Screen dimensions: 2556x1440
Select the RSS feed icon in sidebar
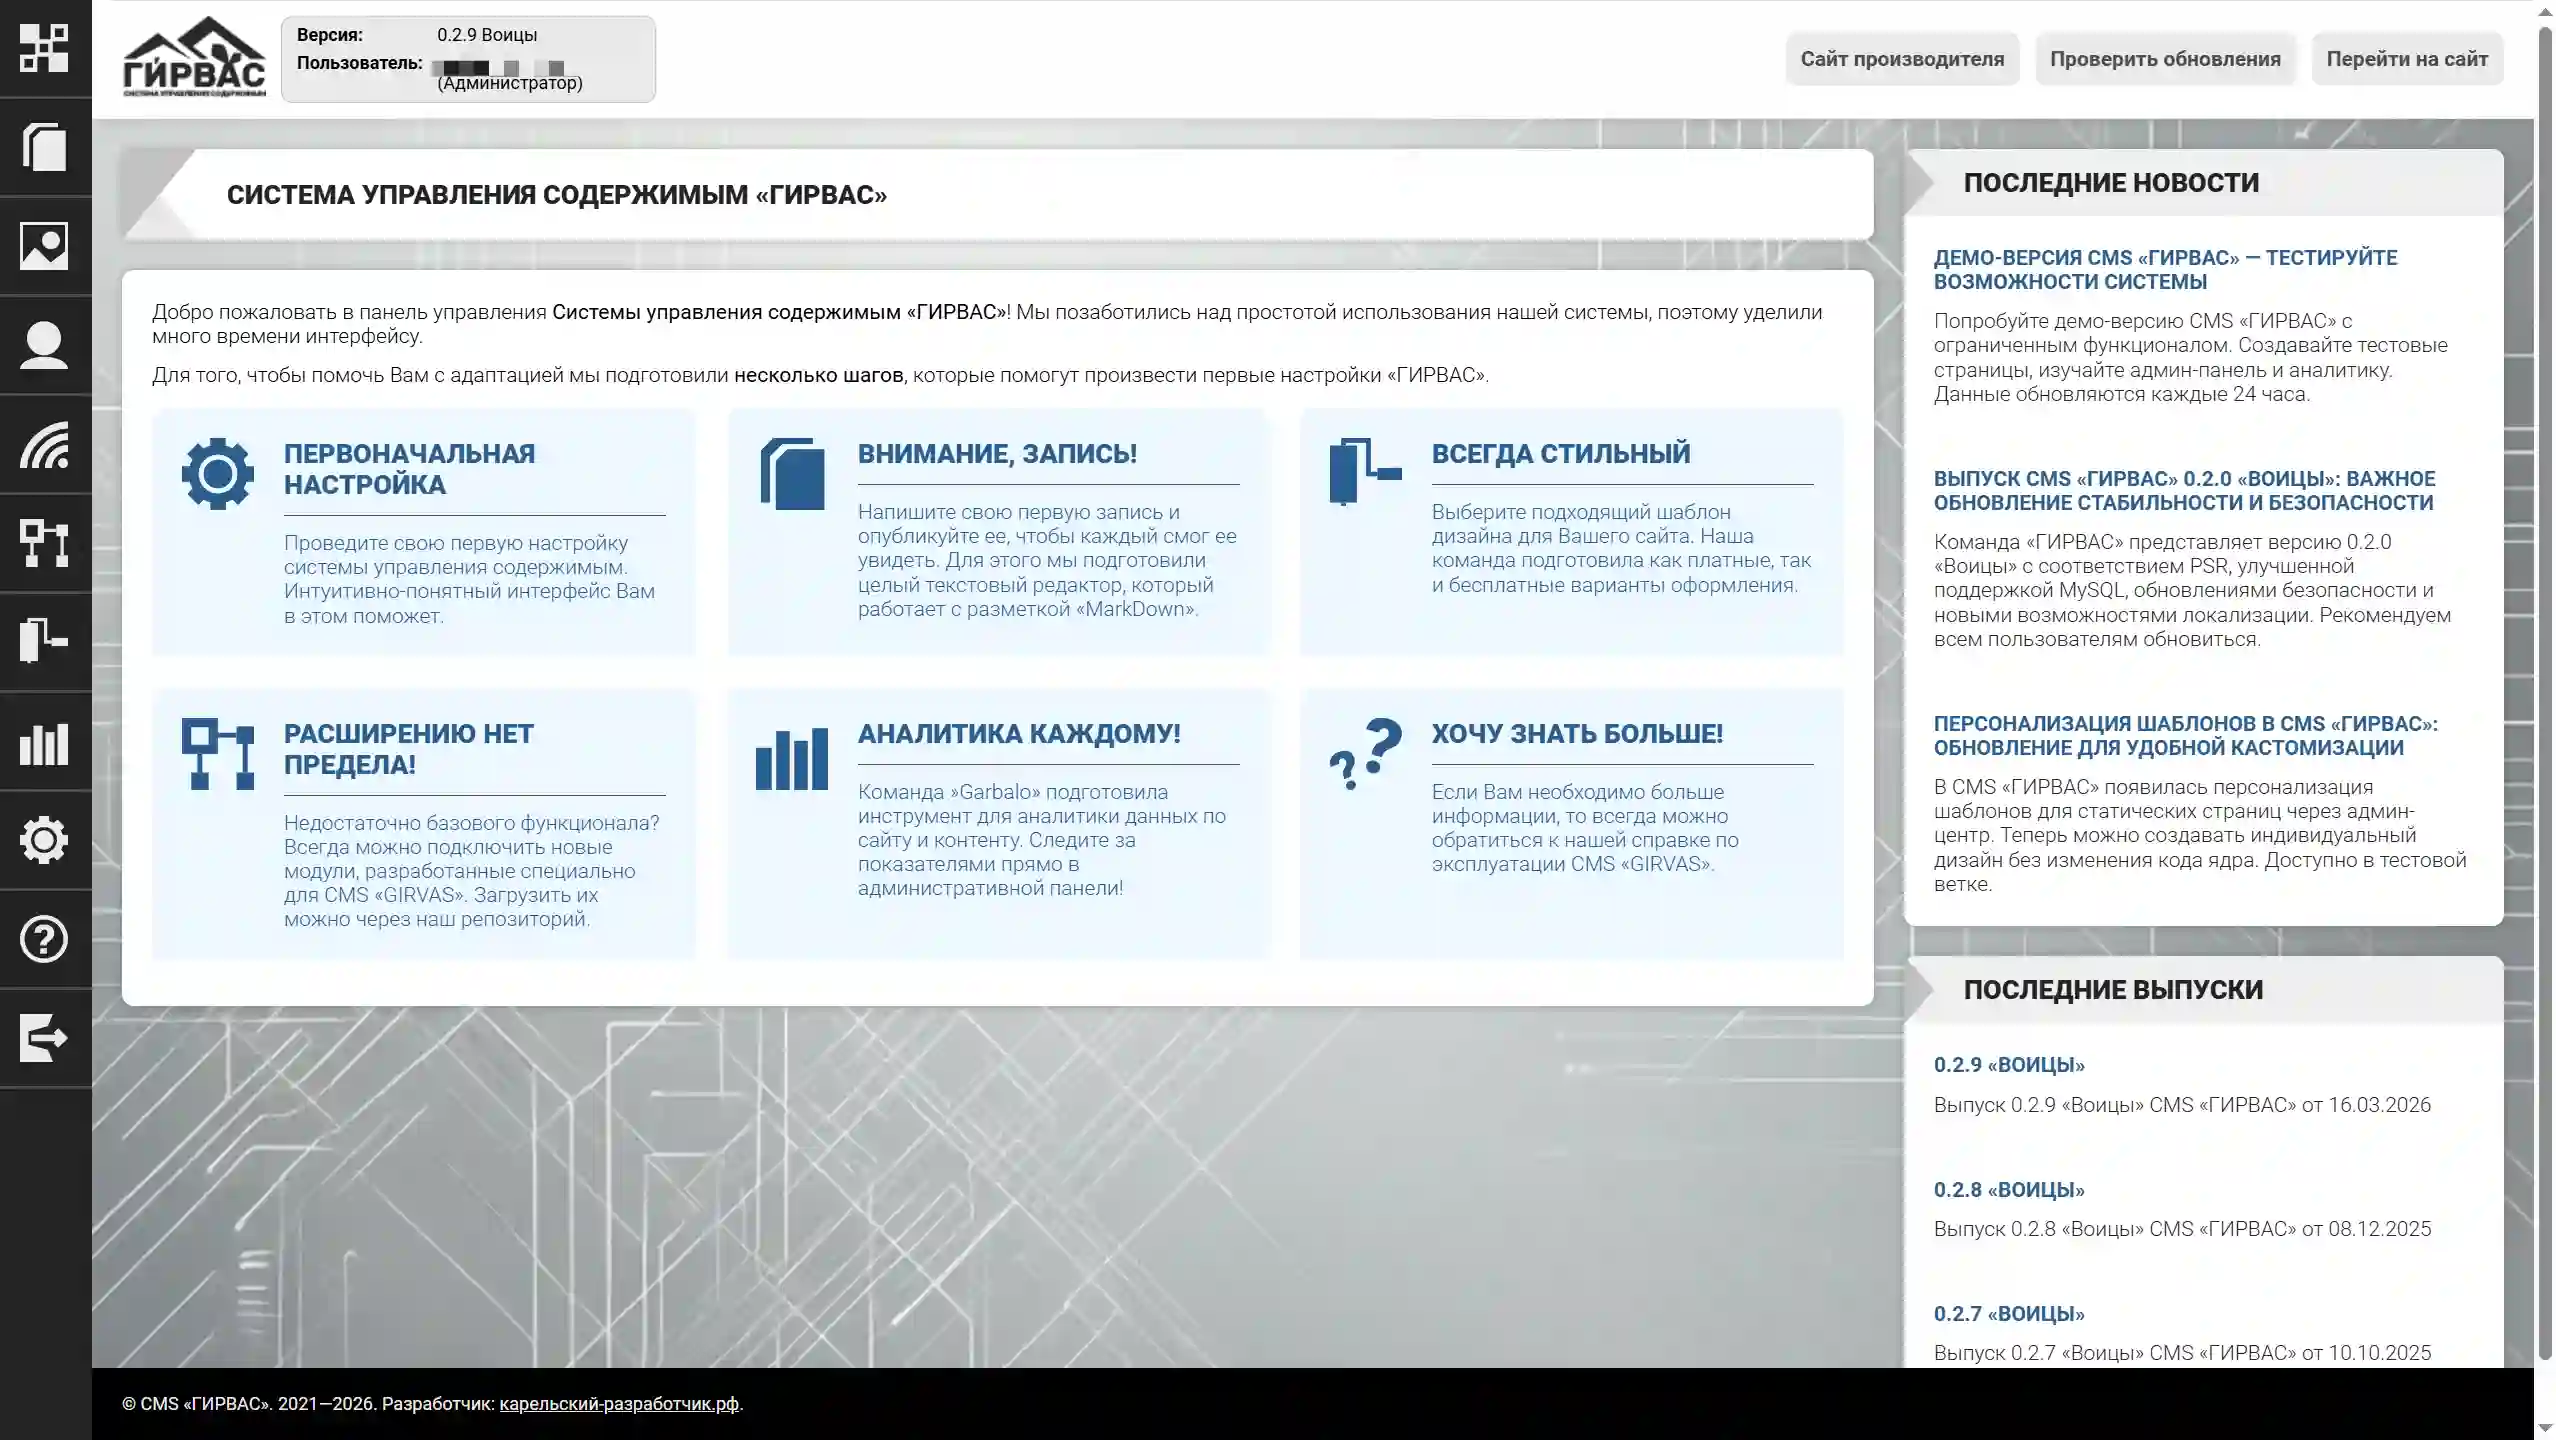pos(45,444)
